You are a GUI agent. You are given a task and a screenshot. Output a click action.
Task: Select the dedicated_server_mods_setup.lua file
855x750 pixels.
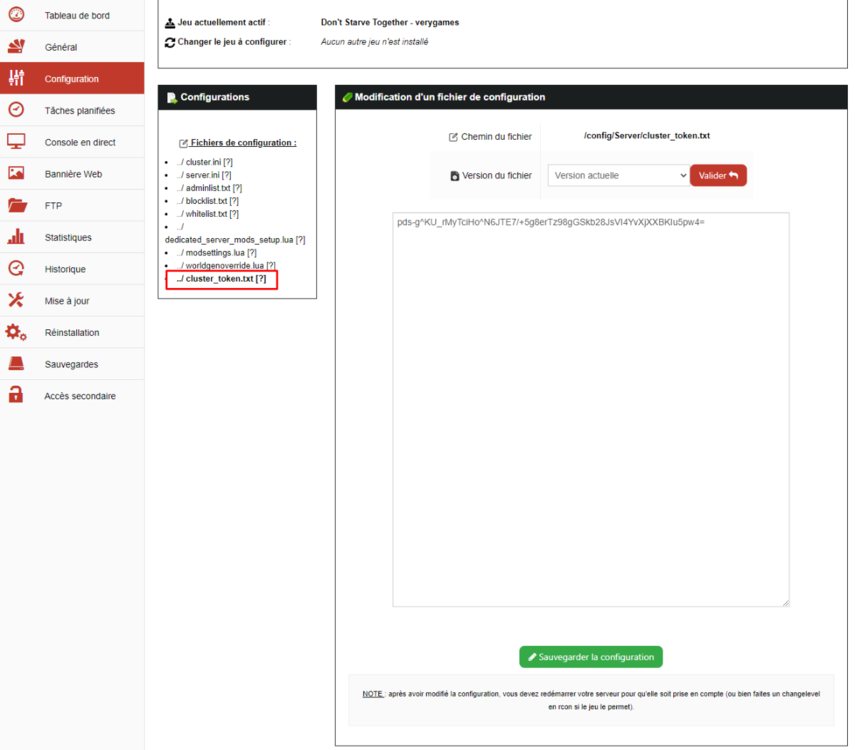pos(229,240)
